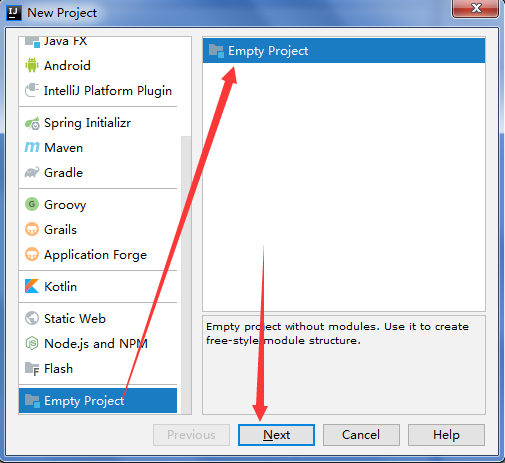Click the IntelliJ IDEA logo in title bar
The width and height of the screenshot is (505, 463).
point(14,13)
